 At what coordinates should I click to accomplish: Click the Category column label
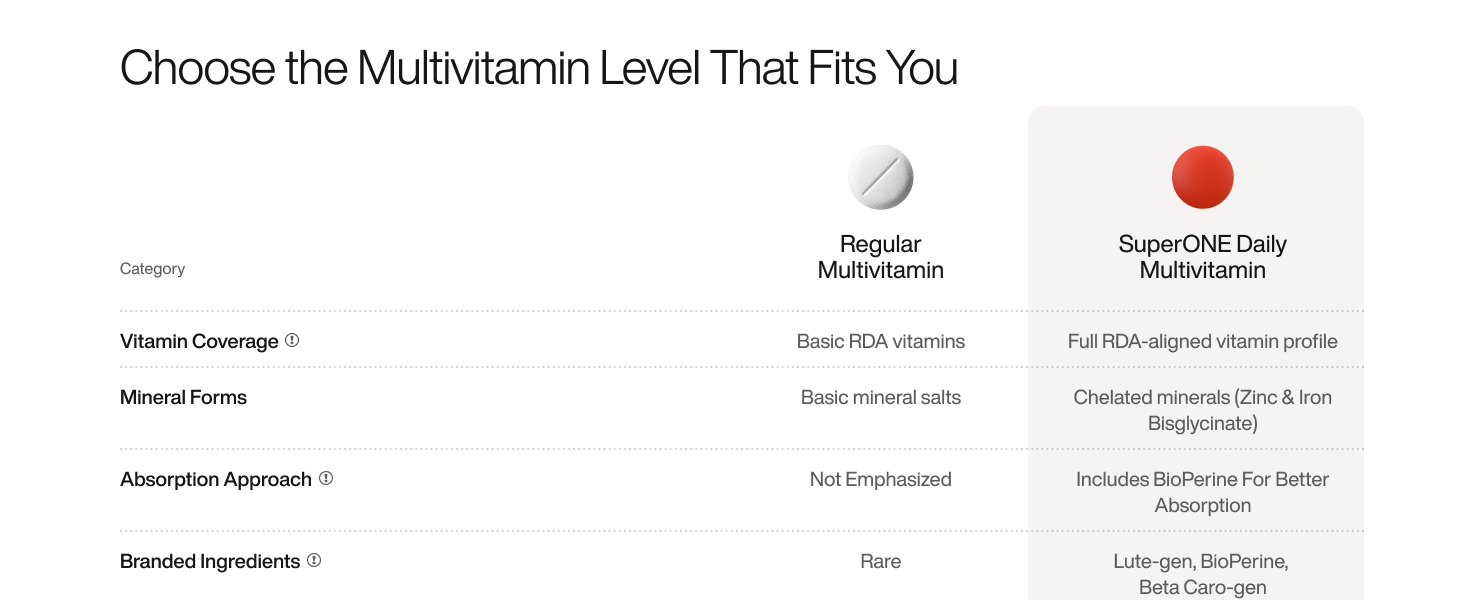point(152,269)
